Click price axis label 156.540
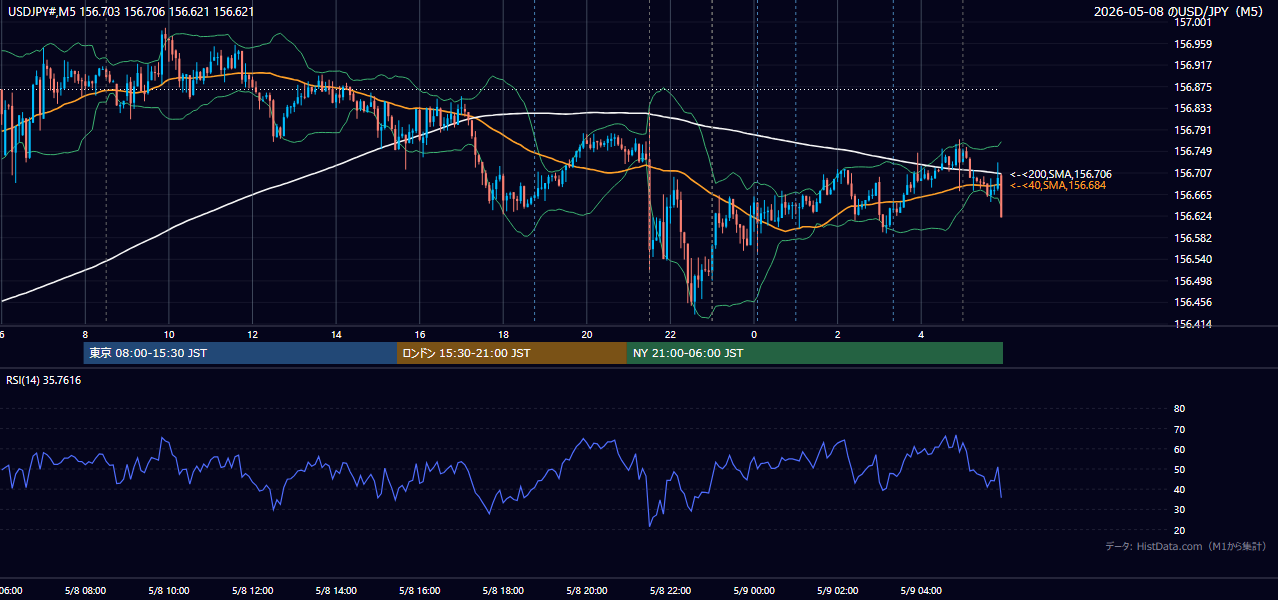Viewport: 1278px width, 600px height. (1194, 259)
